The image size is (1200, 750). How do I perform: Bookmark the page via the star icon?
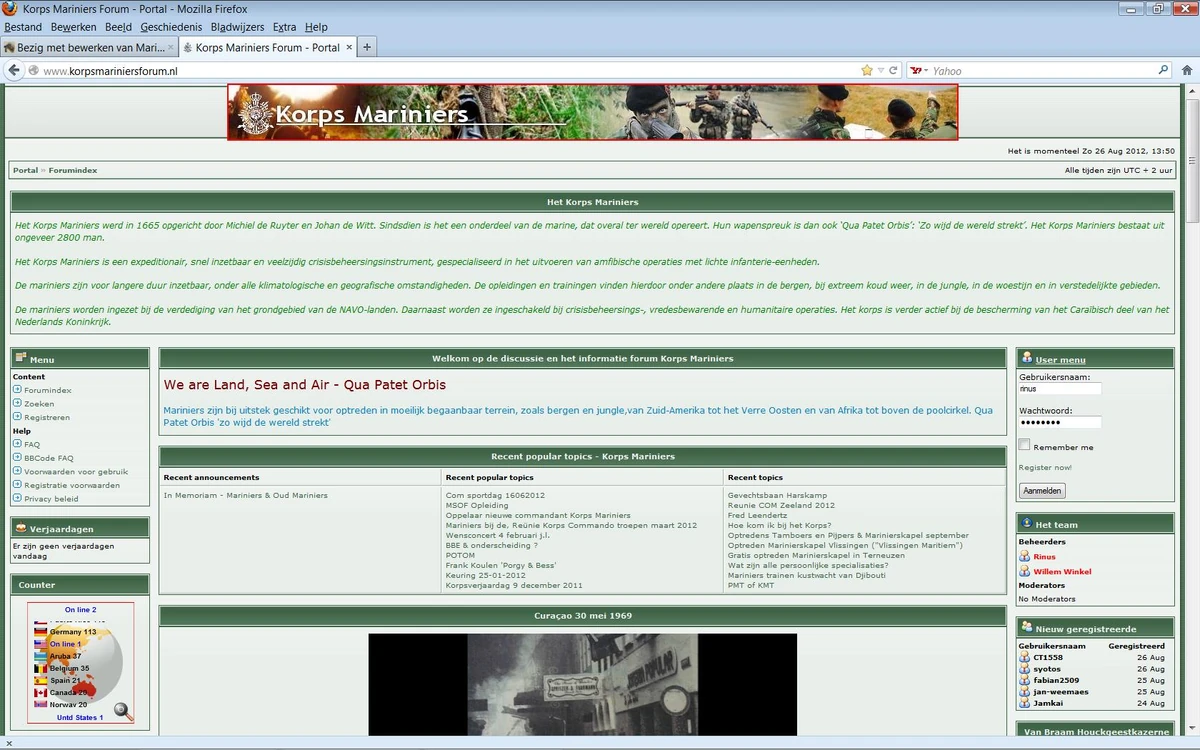pyautogui.click(x=867, y=70)
